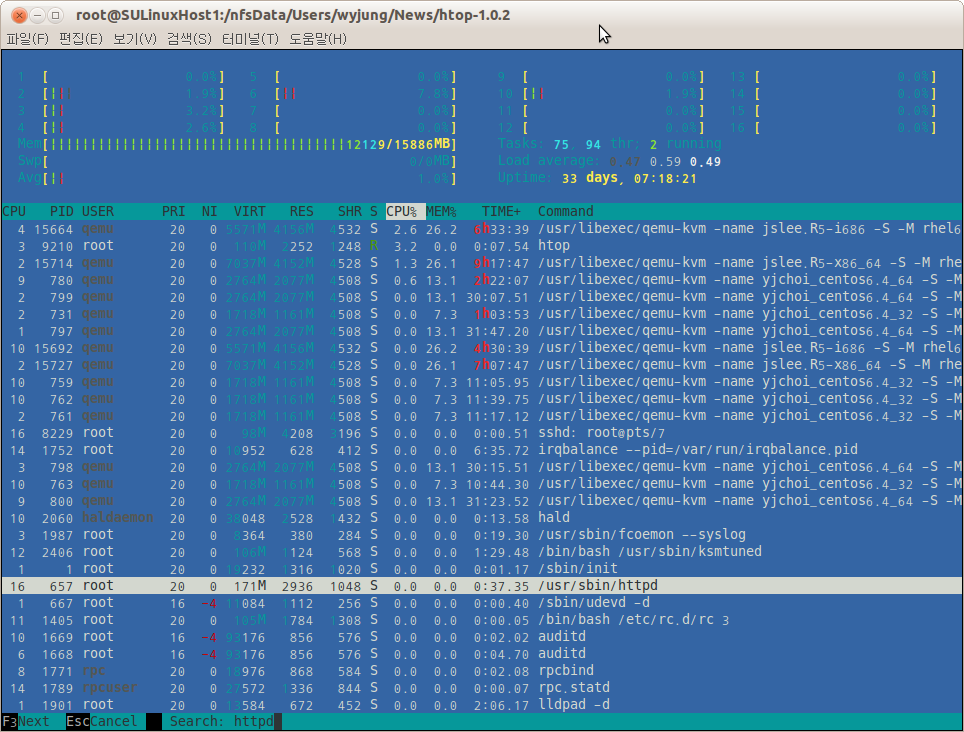Sort by the RES column header

pos(301,211)
